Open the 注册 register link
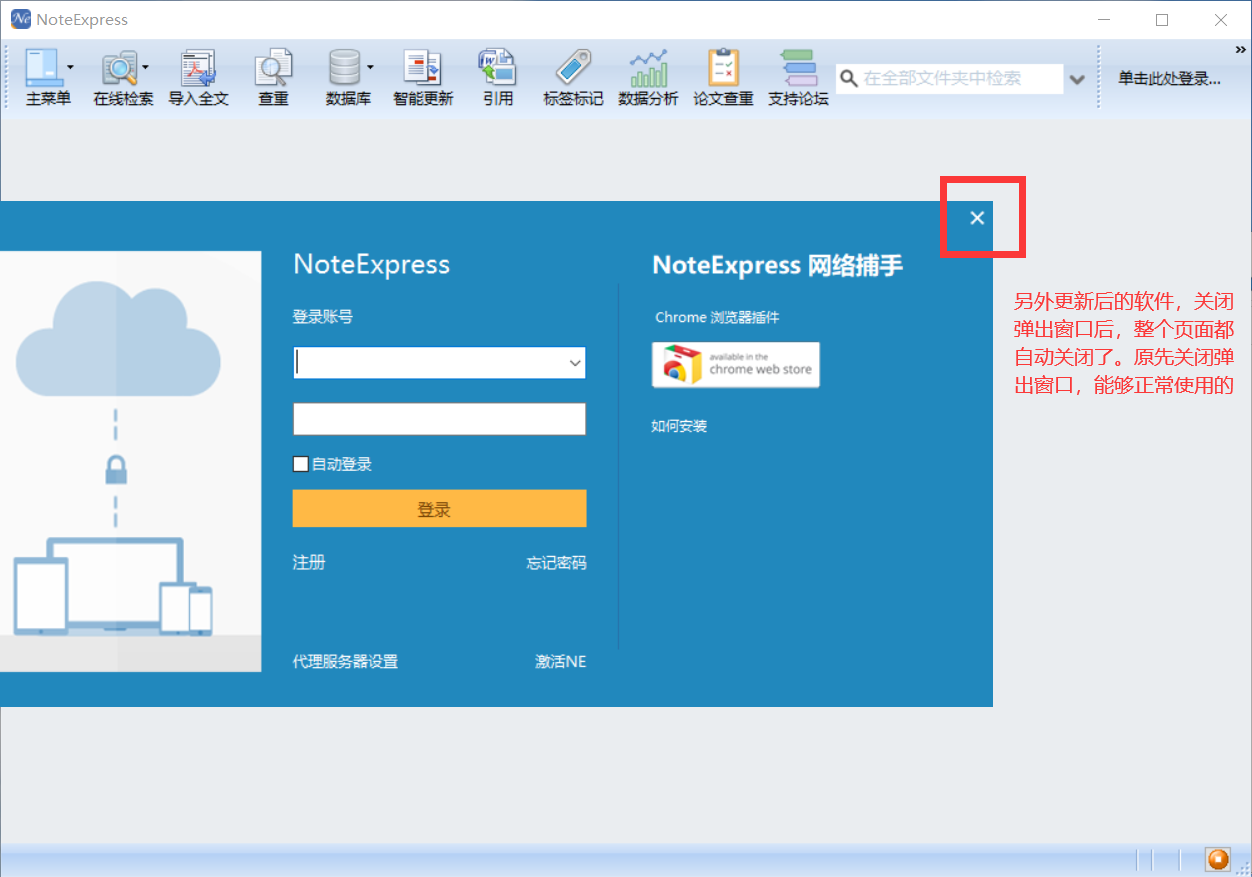1252x877 pixels. [309, 562]
